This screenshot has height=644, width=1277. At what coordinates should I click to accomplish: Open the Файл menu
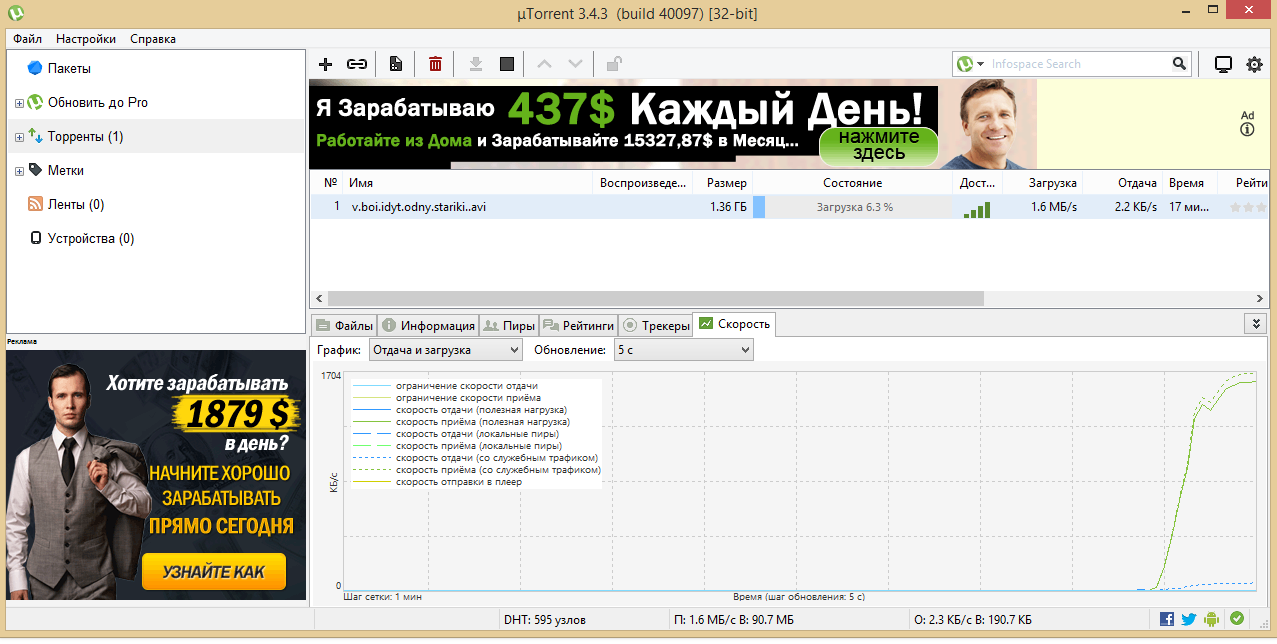coord(28,39)
